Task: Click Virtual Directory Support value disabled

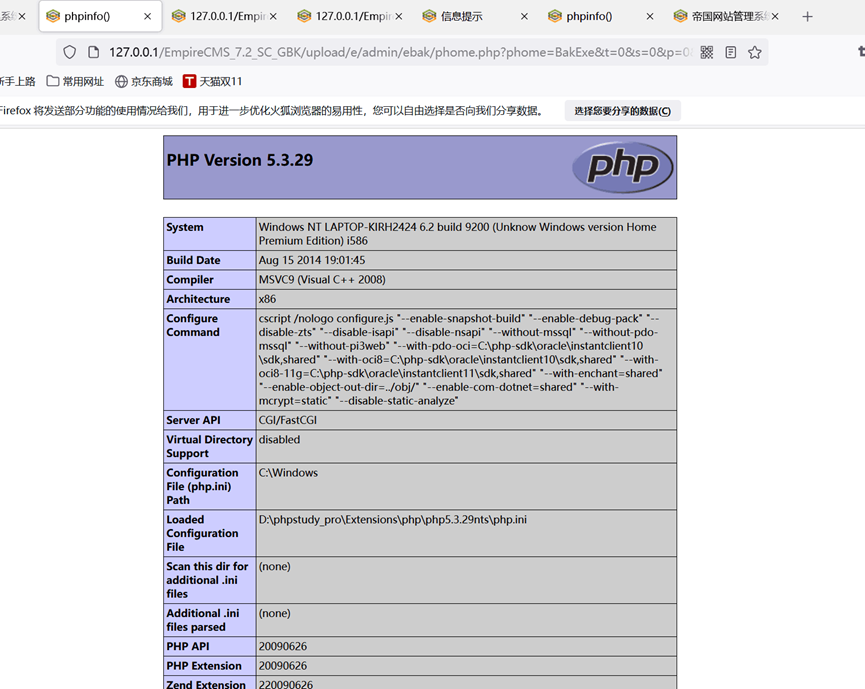Action: point(279,440)
